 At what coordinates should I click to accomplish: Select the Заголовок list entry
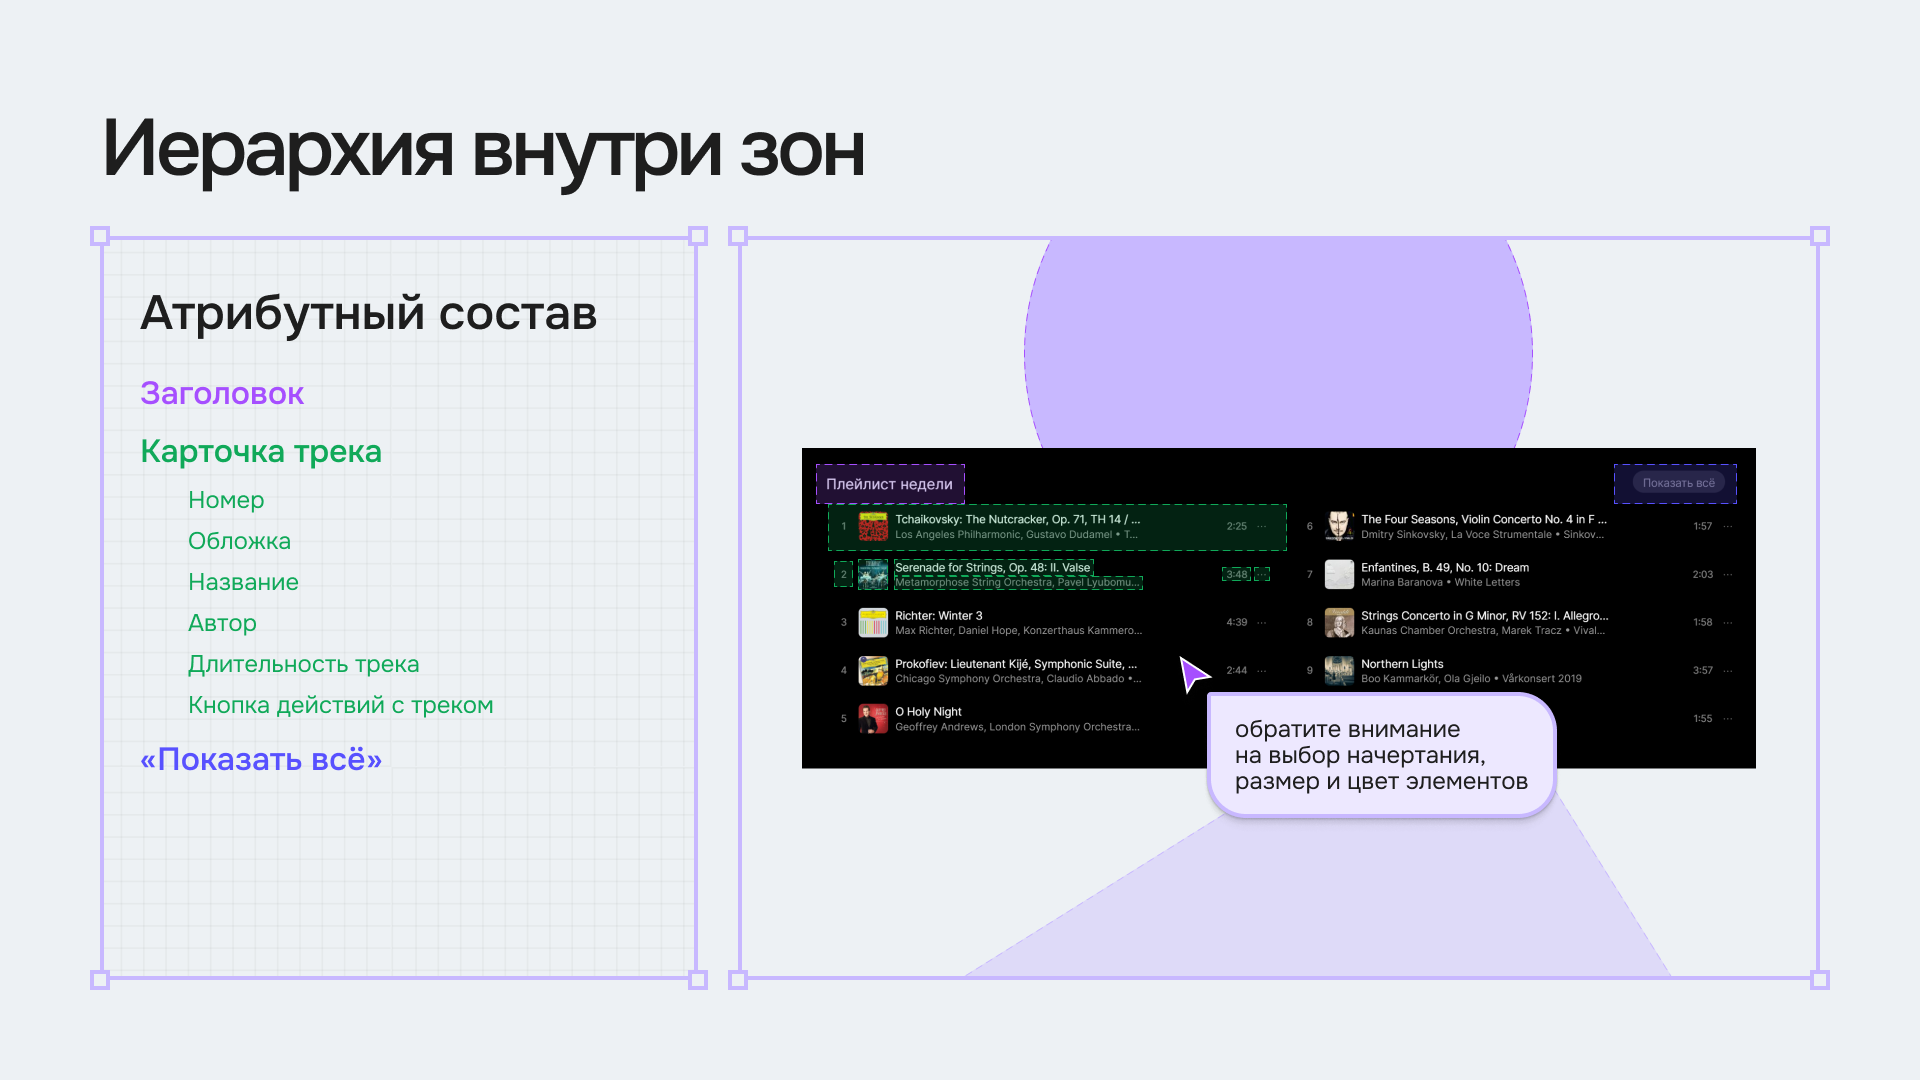[x=222, y=394]
